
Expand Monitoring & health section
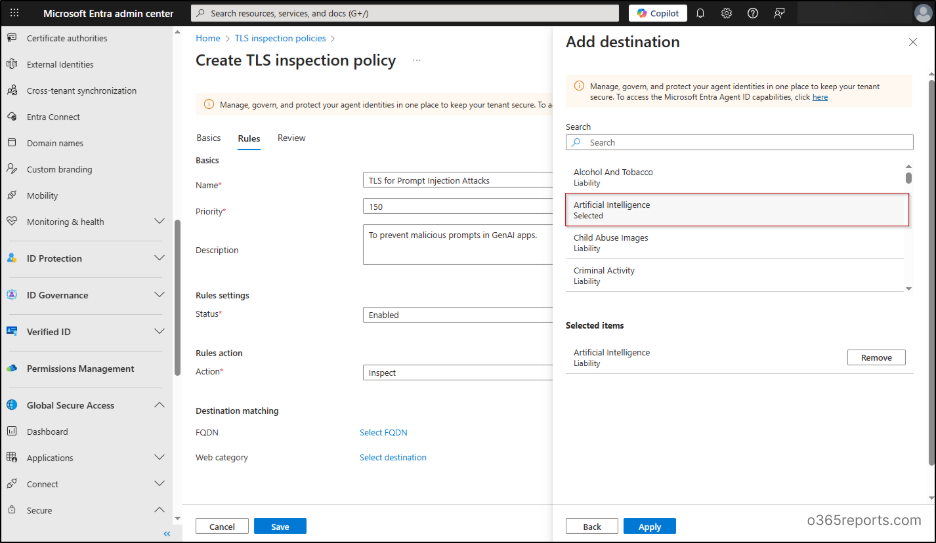tap(159, 221)
